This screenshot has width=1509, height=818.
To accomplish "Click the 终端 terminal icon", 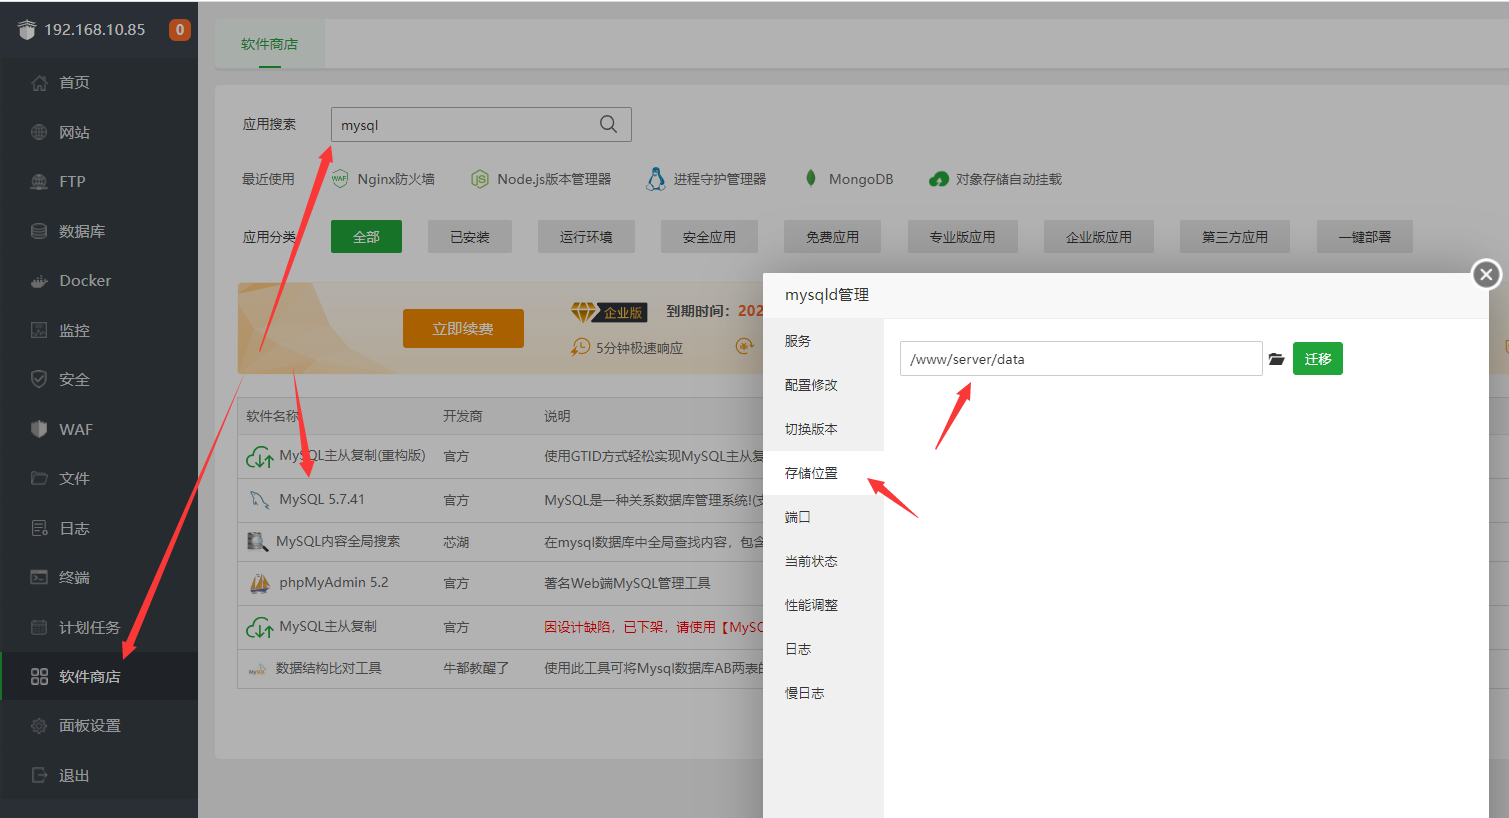I will click(39, 577).
